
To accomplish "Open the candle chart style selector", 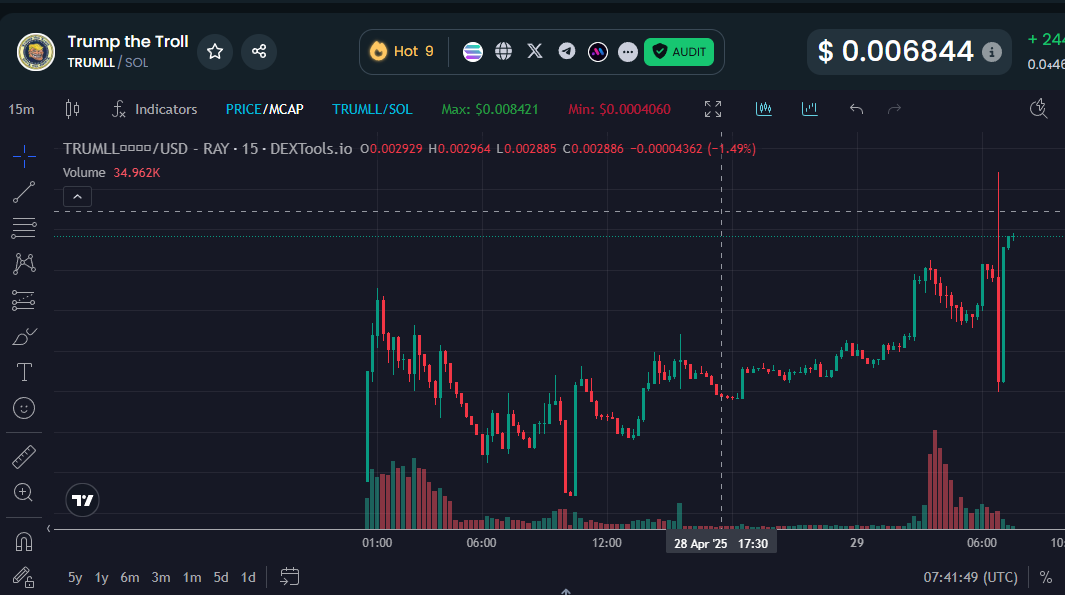I will tap(72, 109).
